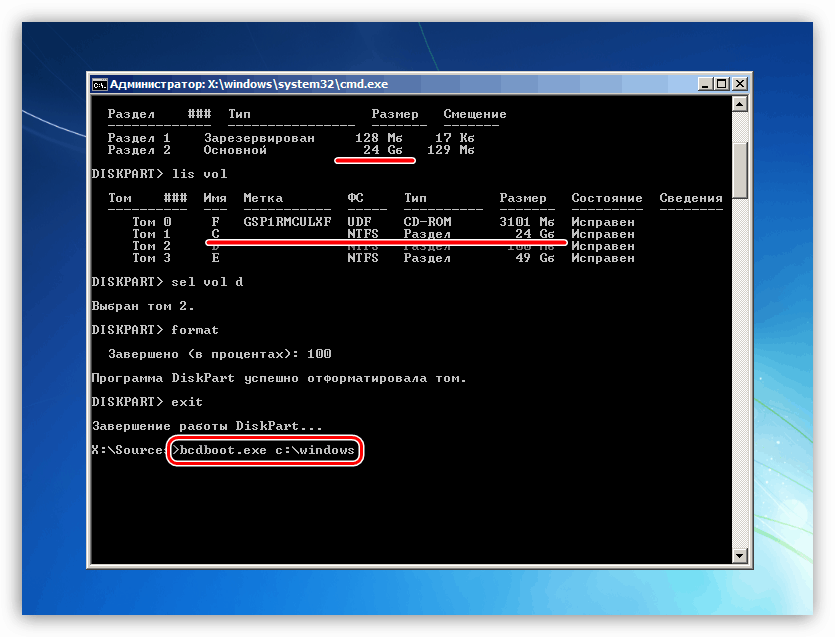This screenshot has width=835, height=637.
Task: Click the vertical scrollbar thumb
Action: point(739,170)
